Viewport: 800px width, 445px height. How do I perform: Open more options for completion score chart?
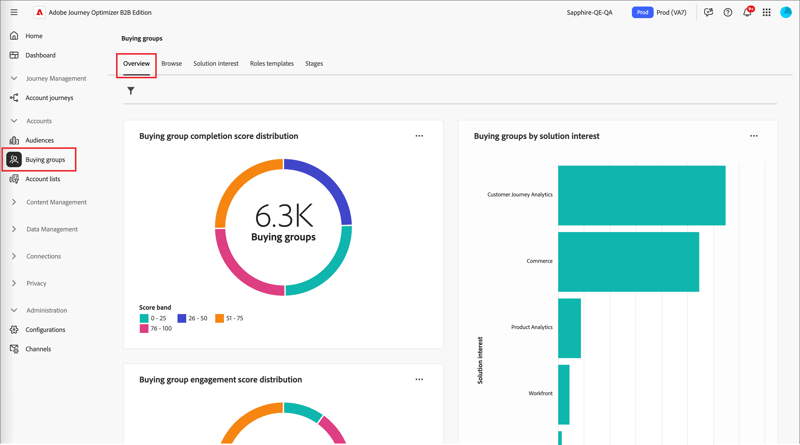click(x=419, y=136)
